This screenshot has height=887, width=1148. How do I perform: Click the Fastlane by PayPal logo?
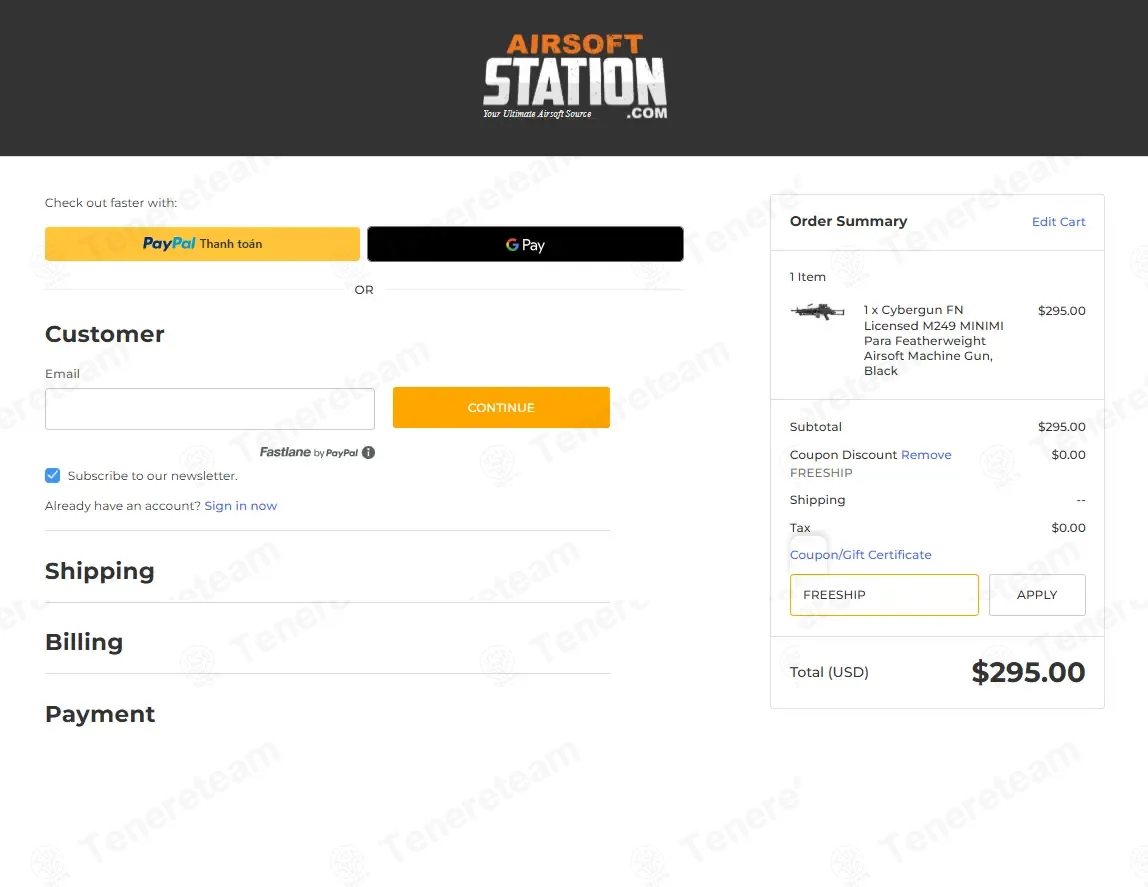308,453
